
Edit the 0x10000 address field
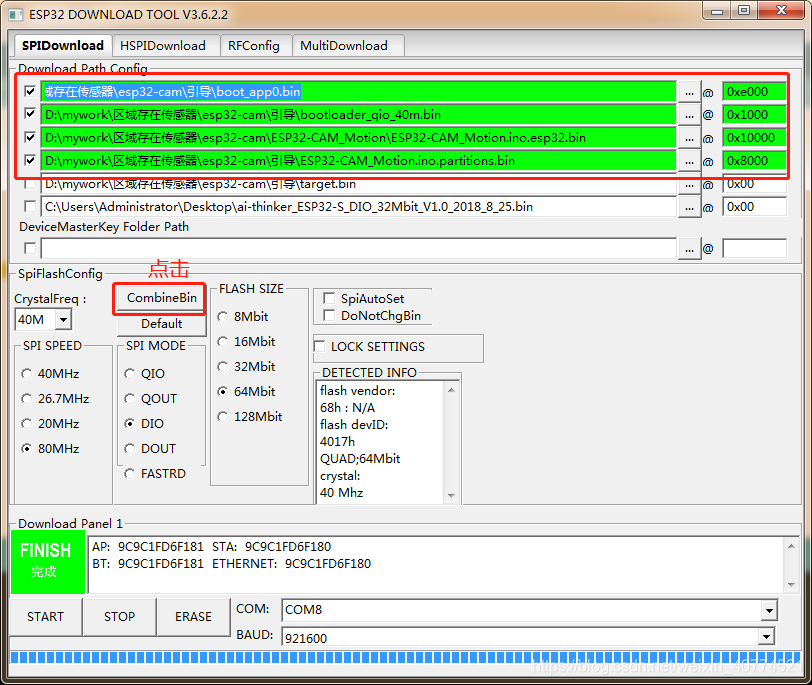pos(755,138)
